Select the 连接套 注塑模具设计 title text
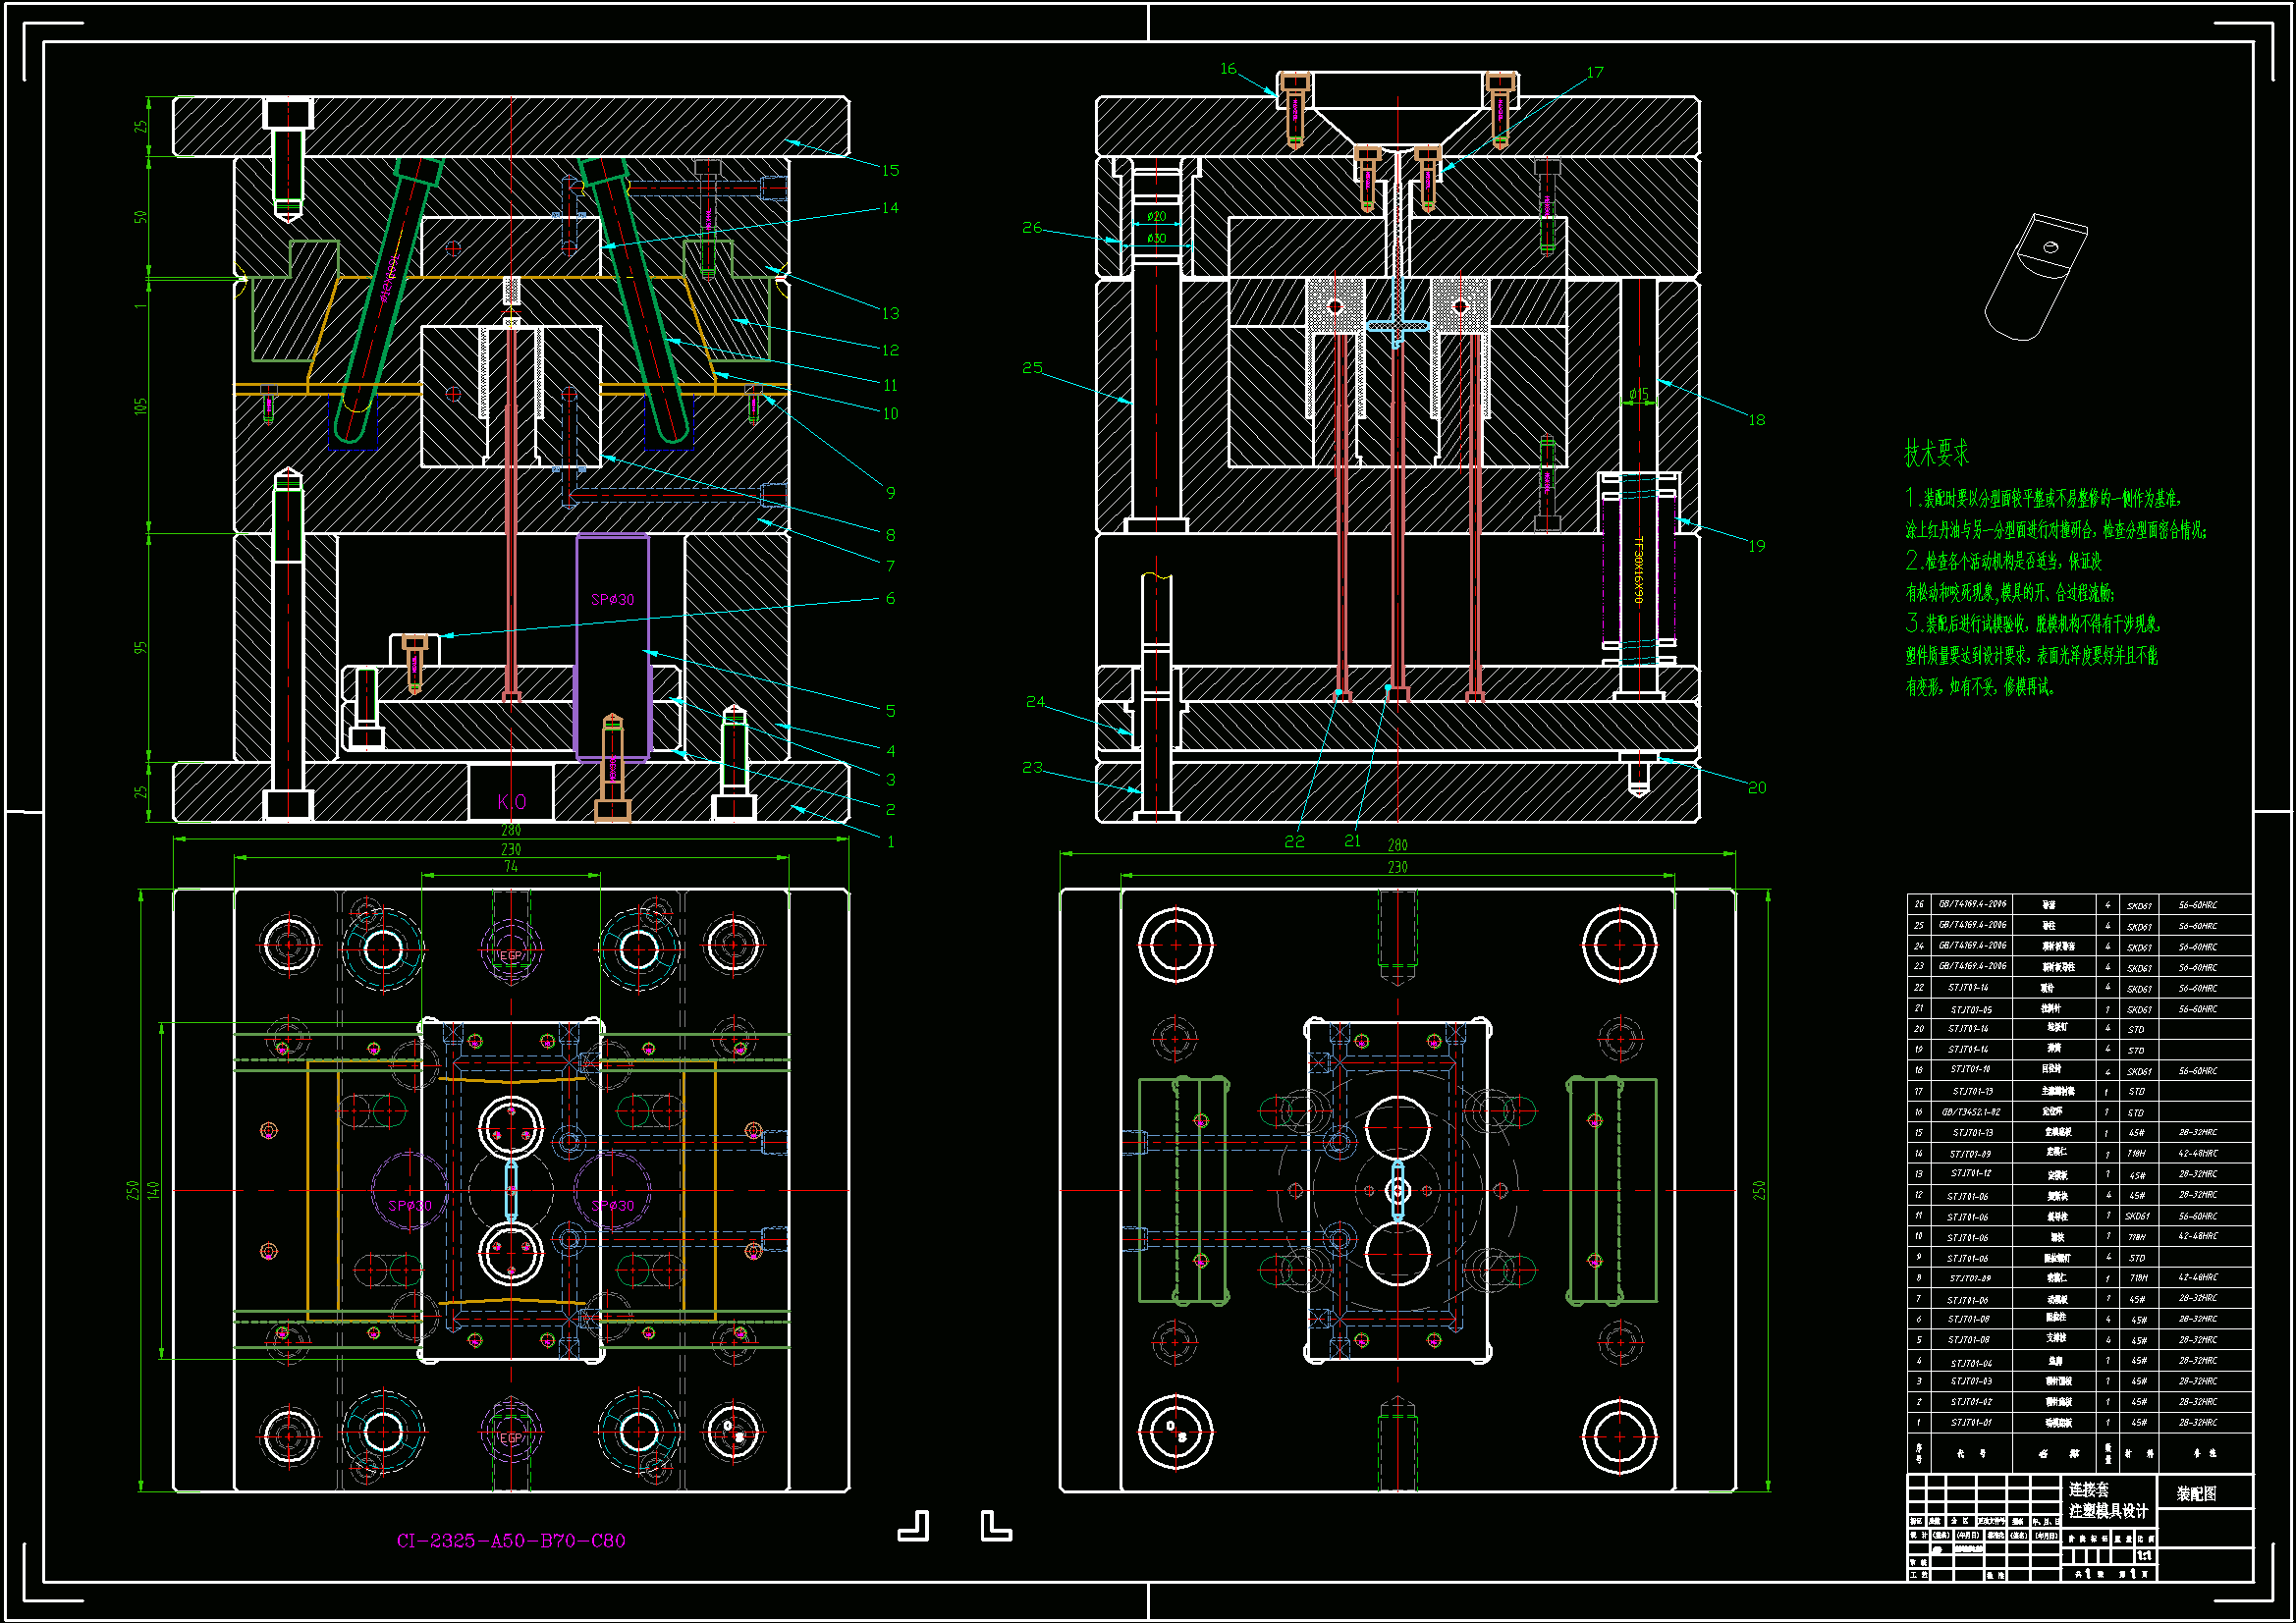The image size is (2296, 1623). (x=2107, y=1500)
